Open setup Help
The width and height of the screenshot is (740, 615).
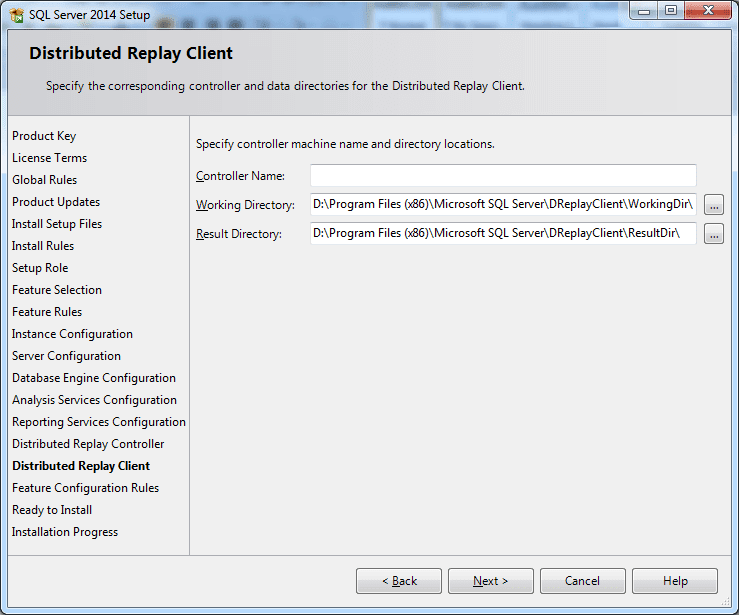[675, 581]
